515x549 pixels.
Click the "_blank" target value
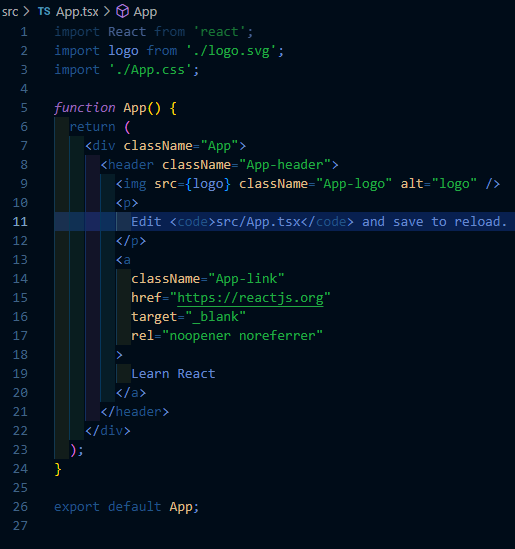tap(215, 317)
